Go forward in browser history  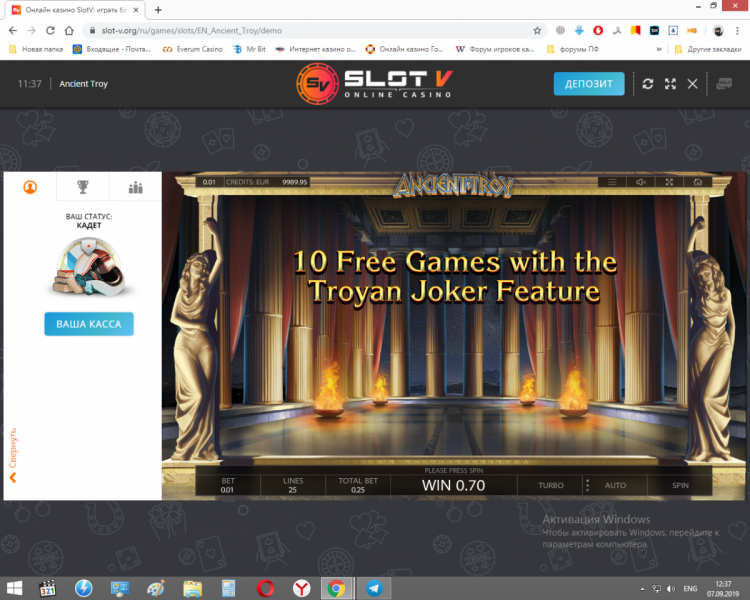coord(32,31)
